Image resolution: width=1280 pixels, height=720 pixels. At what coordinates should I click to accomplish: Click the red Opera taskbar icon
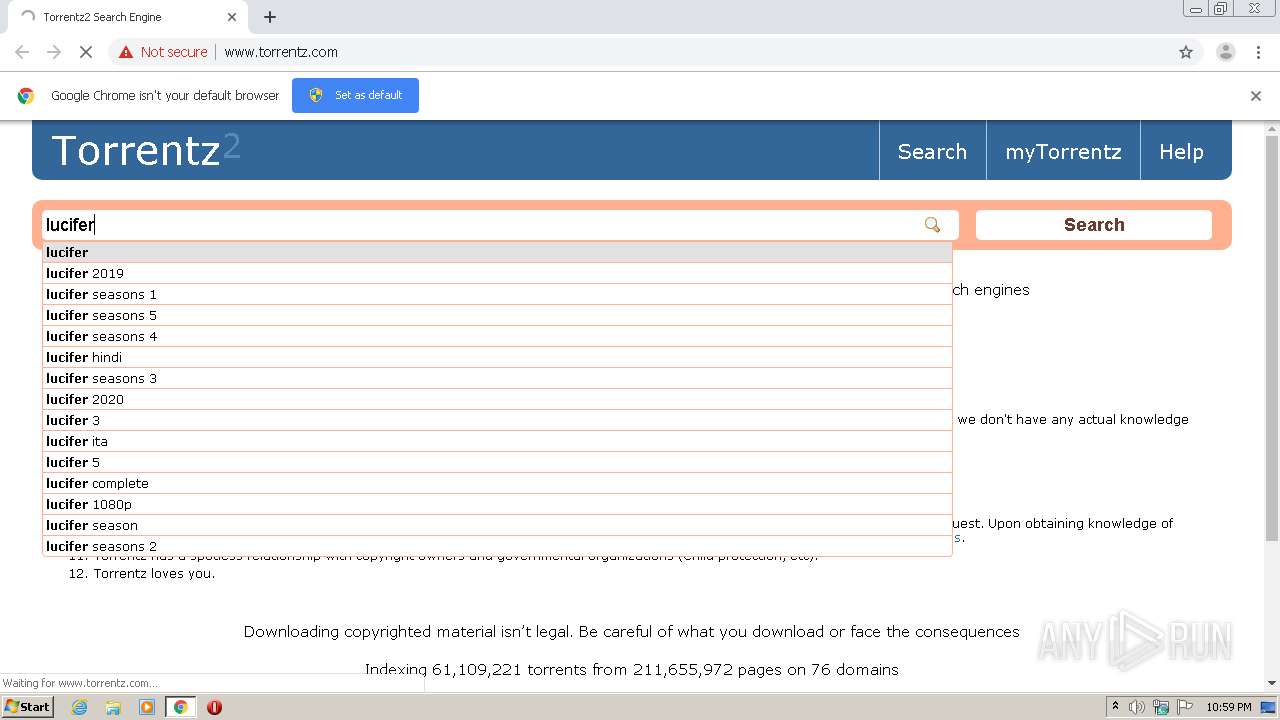pyautogui.click(x=214, y=707)
